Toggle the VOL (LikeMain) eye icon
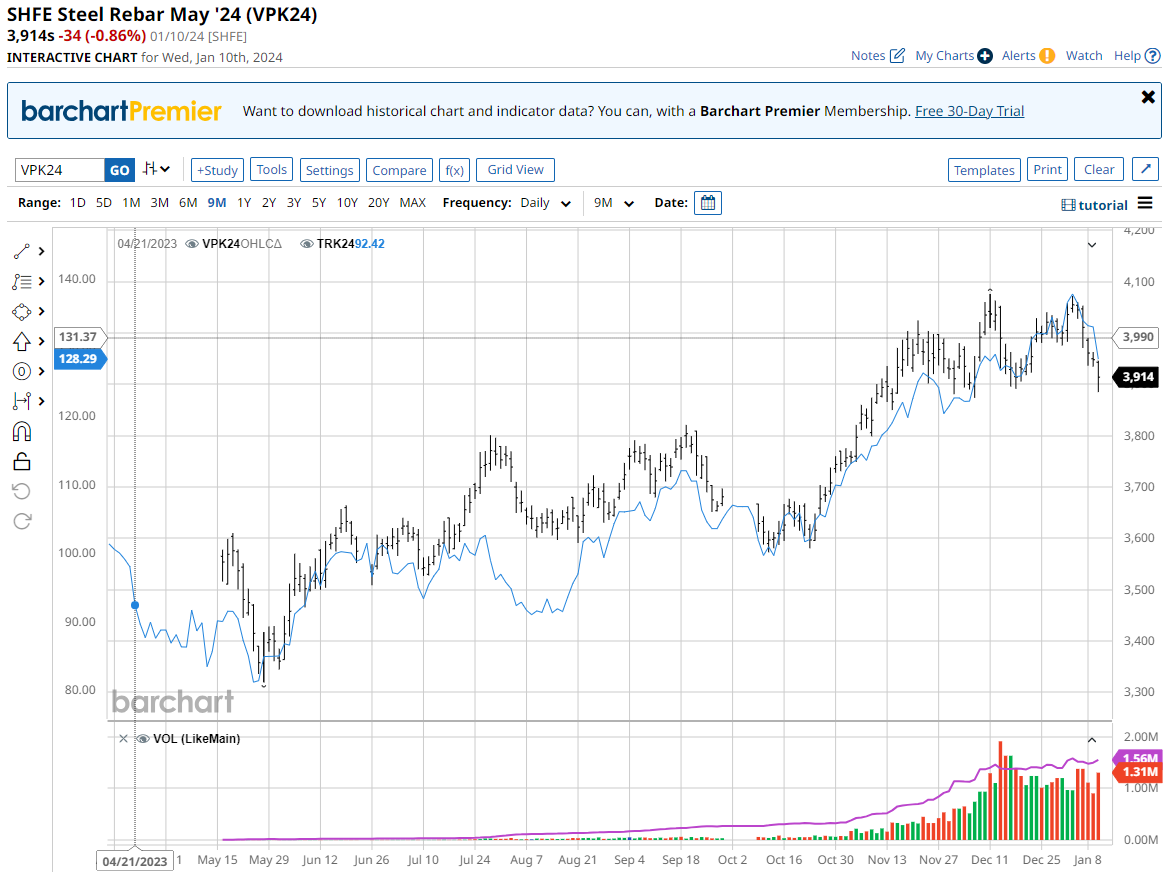 pyautogui.click(x=143, y=739)
